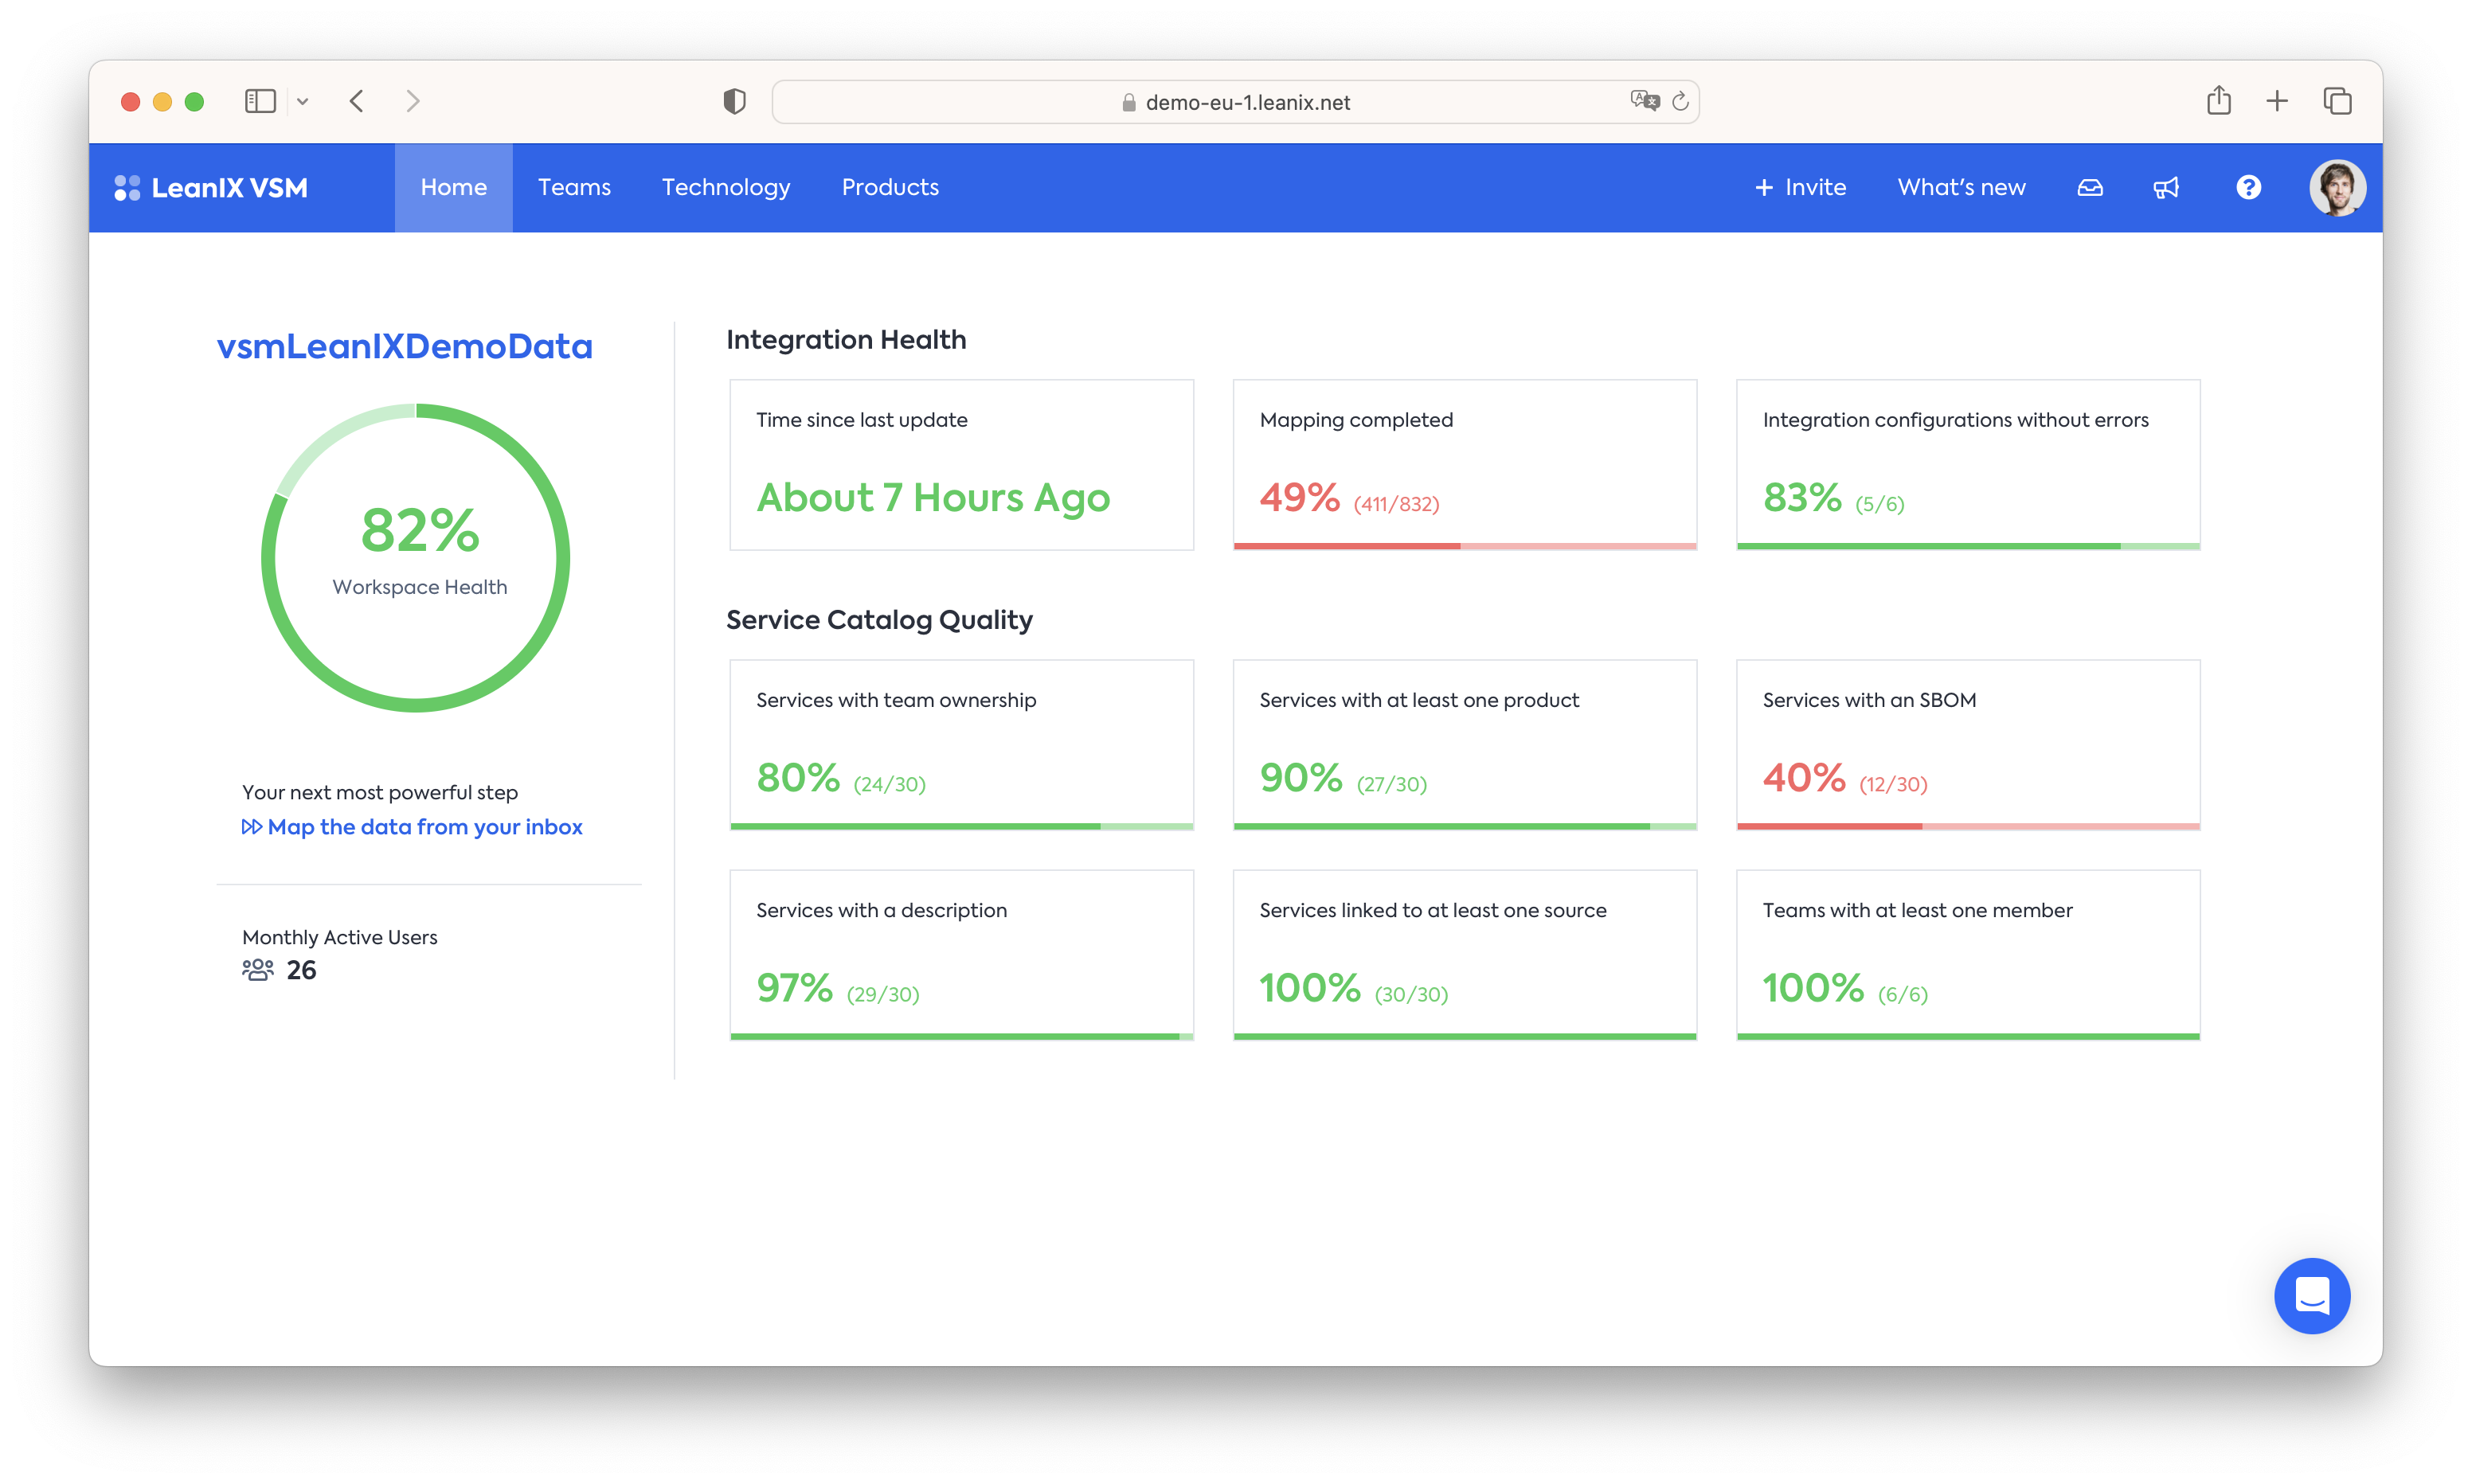Open the inbox tray icon
The height and width of the screenshot is (1484, 2472).
tap(2090, 188)
